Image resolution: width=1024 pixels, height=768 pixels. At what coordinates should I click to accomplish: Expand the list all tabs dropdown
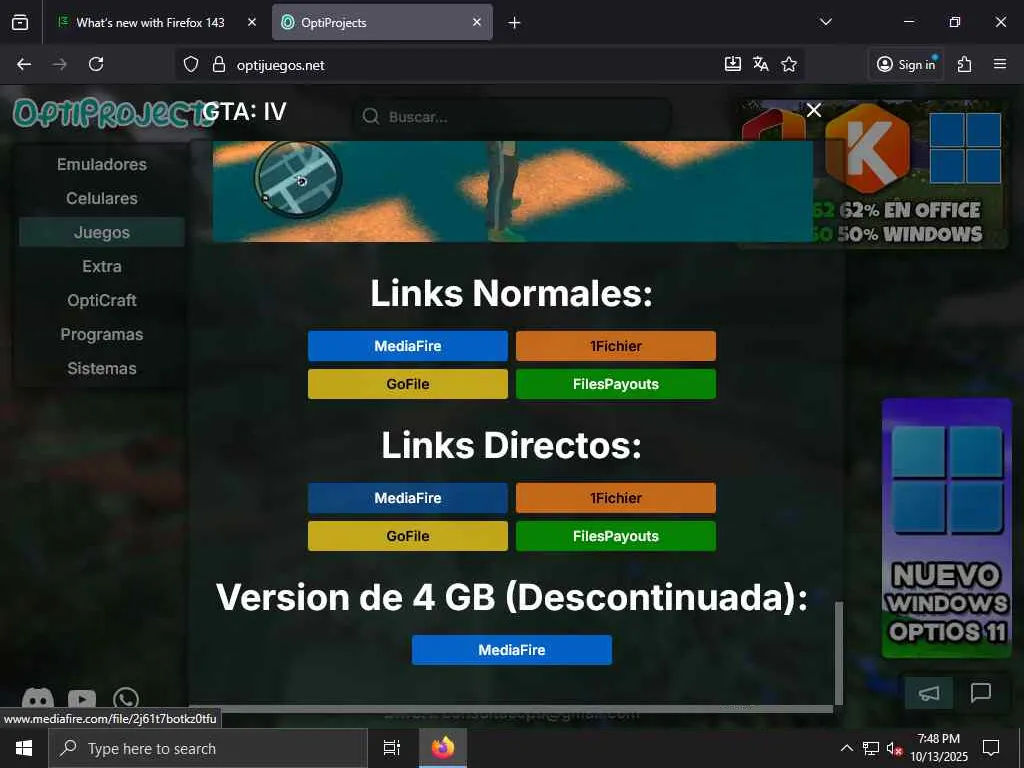[825, 22]
